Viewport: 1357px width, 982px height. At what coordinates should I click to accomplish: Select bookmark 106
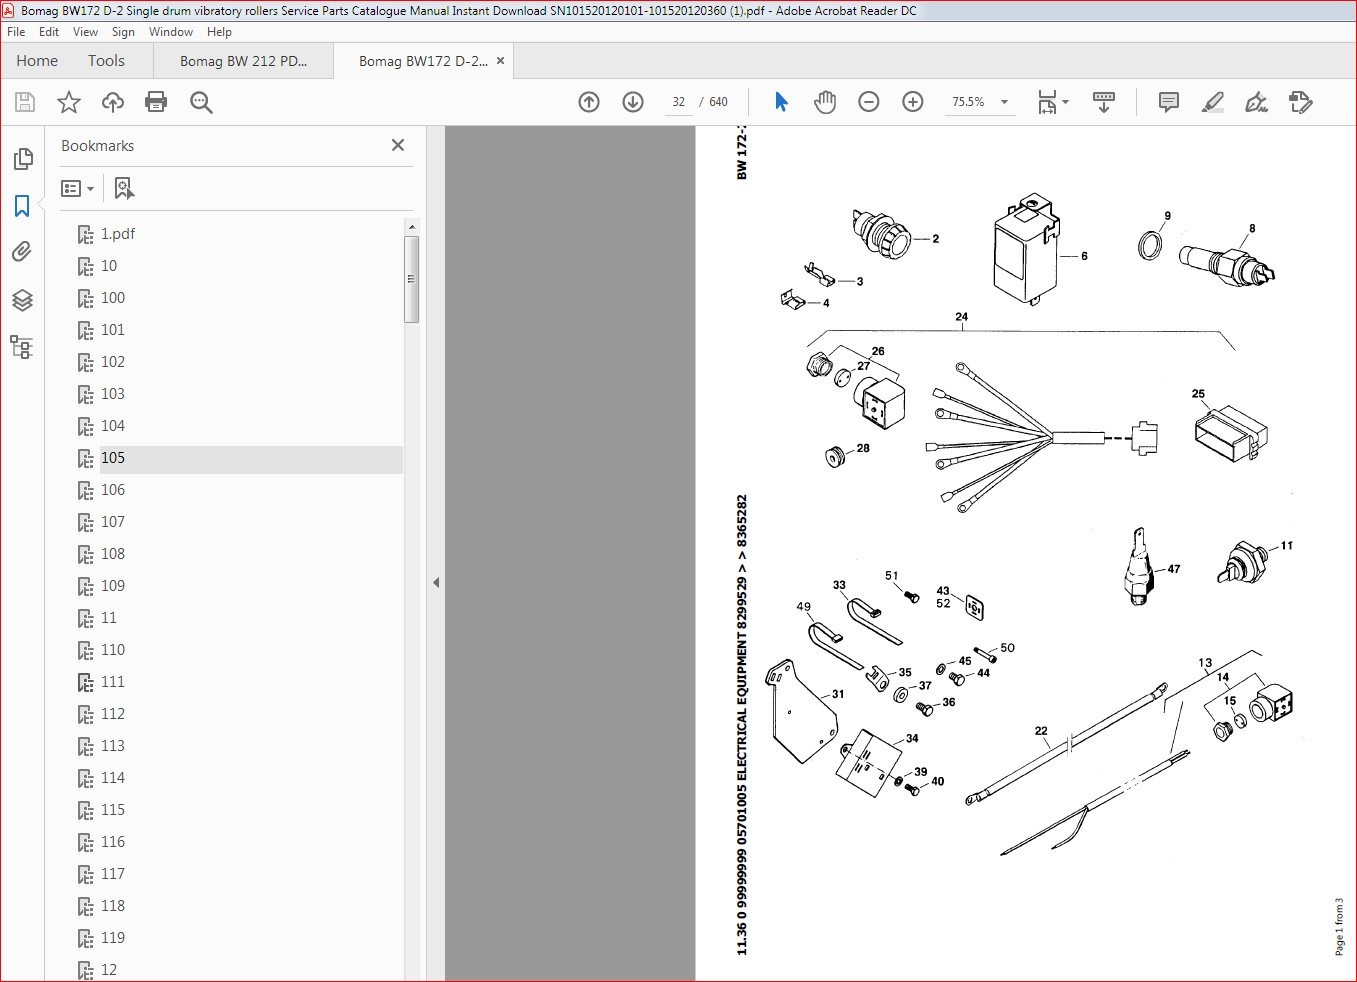coord(113,490)
